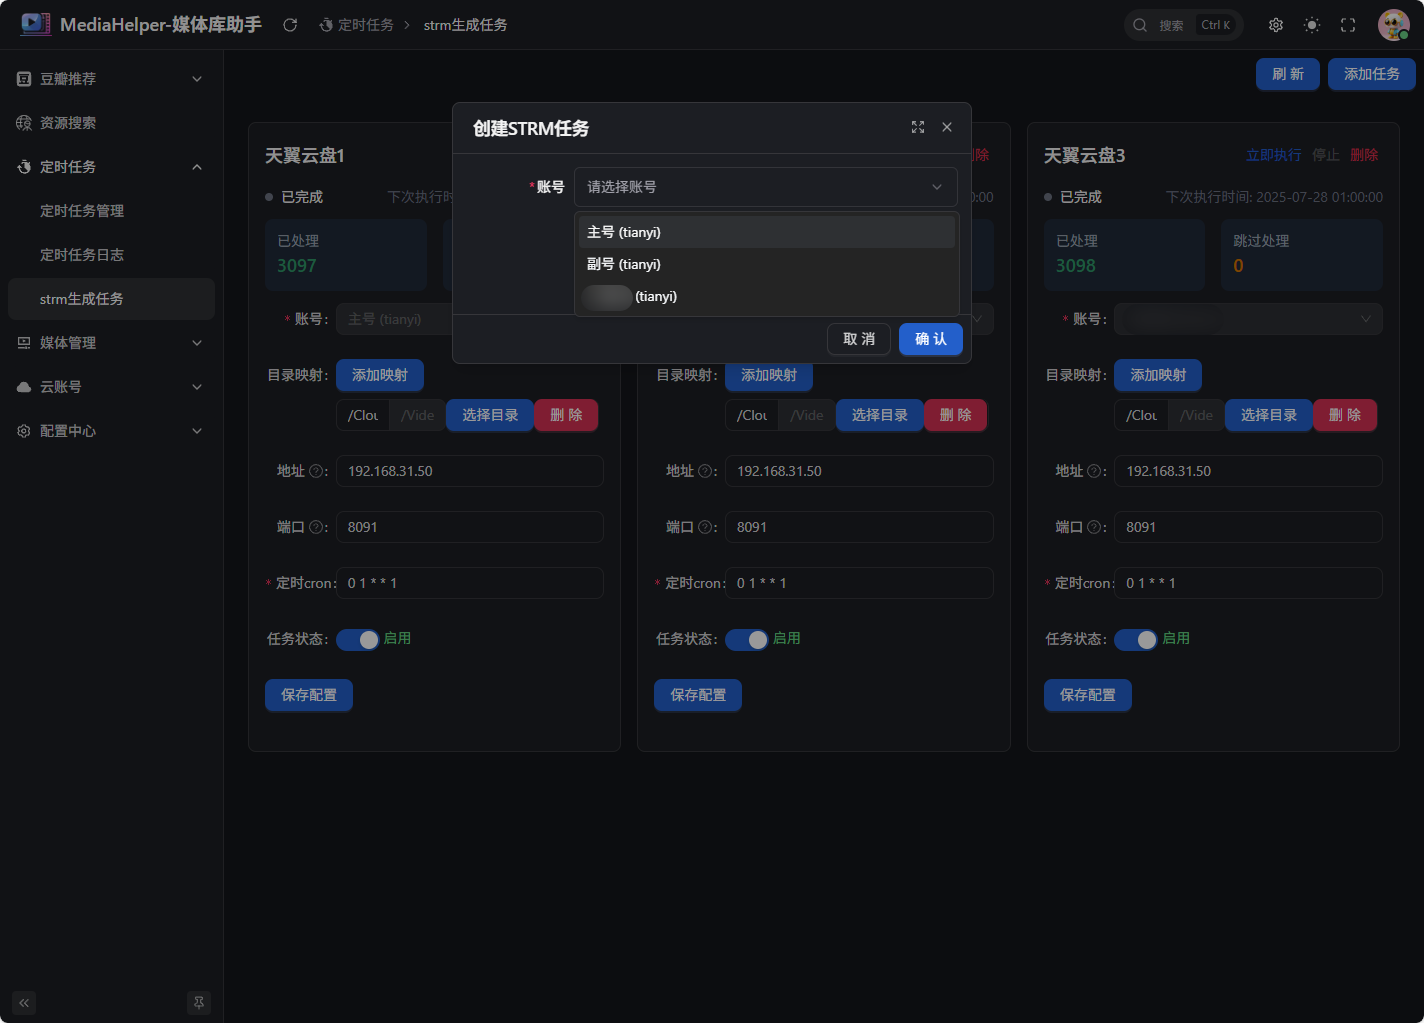1424x1023 pixels.
Task: Maximize the 创建STRM任务 dialog
Action: point(918,127)
